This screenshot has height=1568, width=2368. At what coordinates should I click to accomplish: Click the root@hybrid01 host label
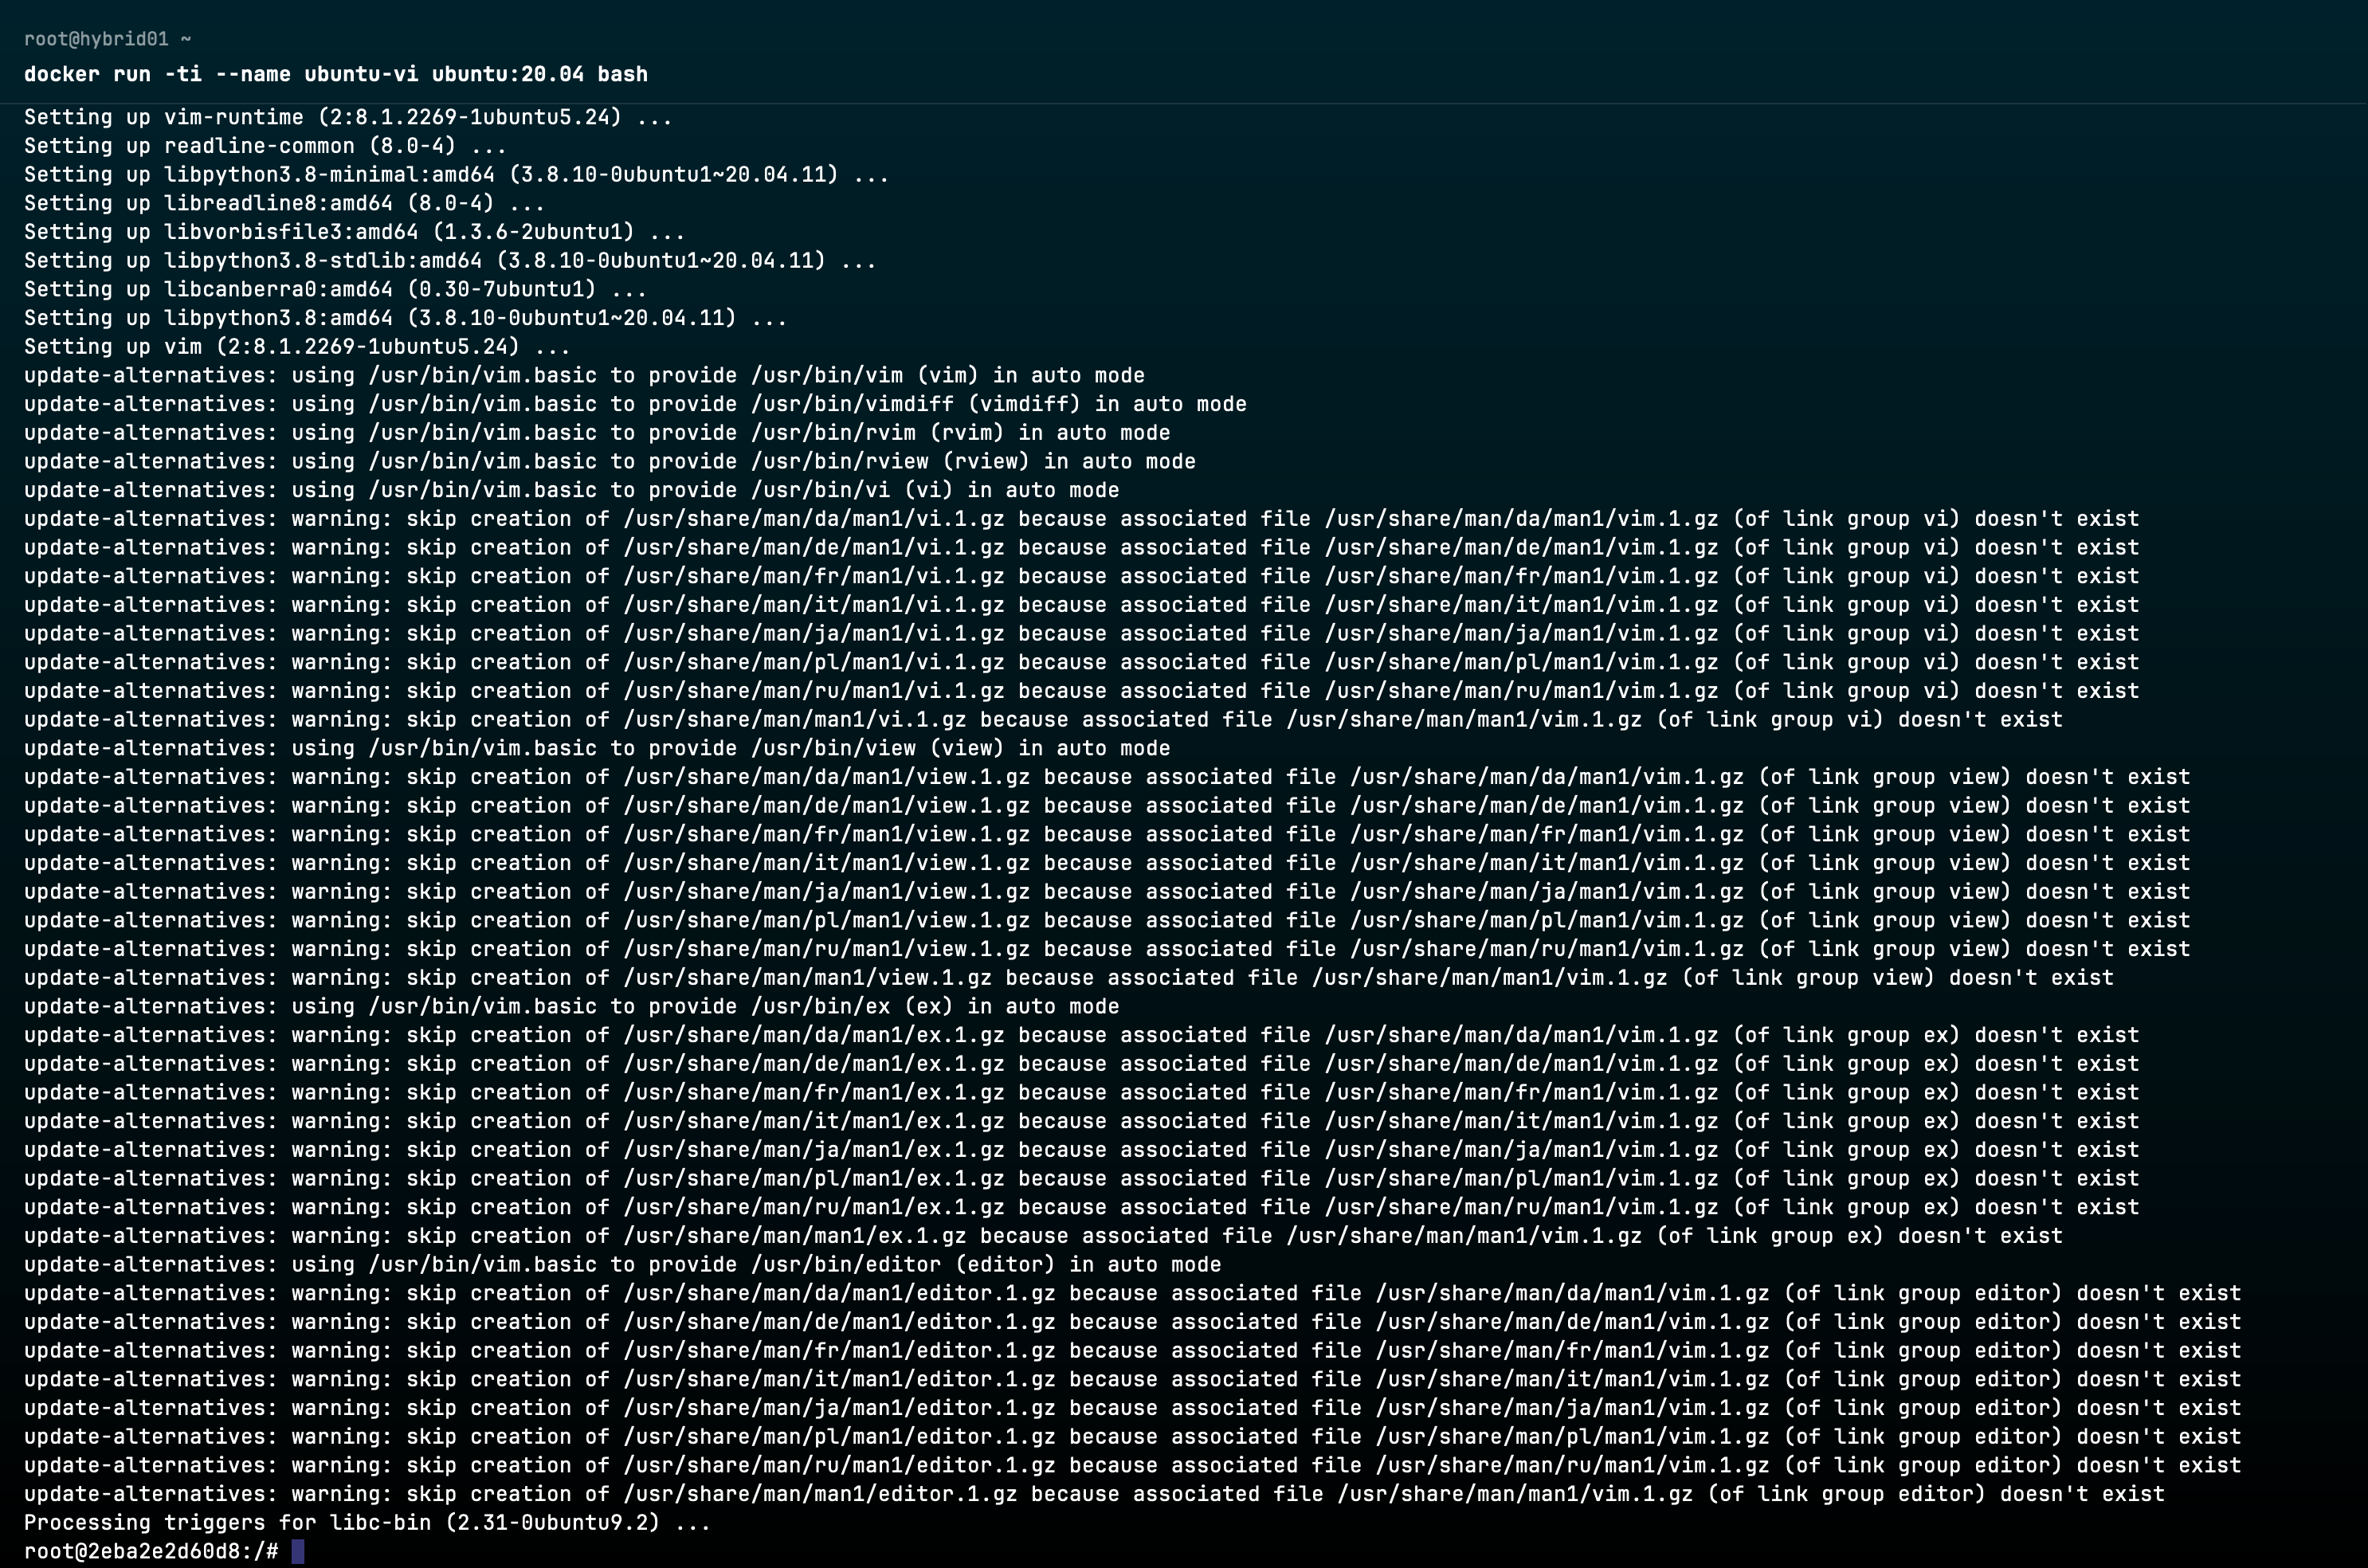tap(96, 39)
